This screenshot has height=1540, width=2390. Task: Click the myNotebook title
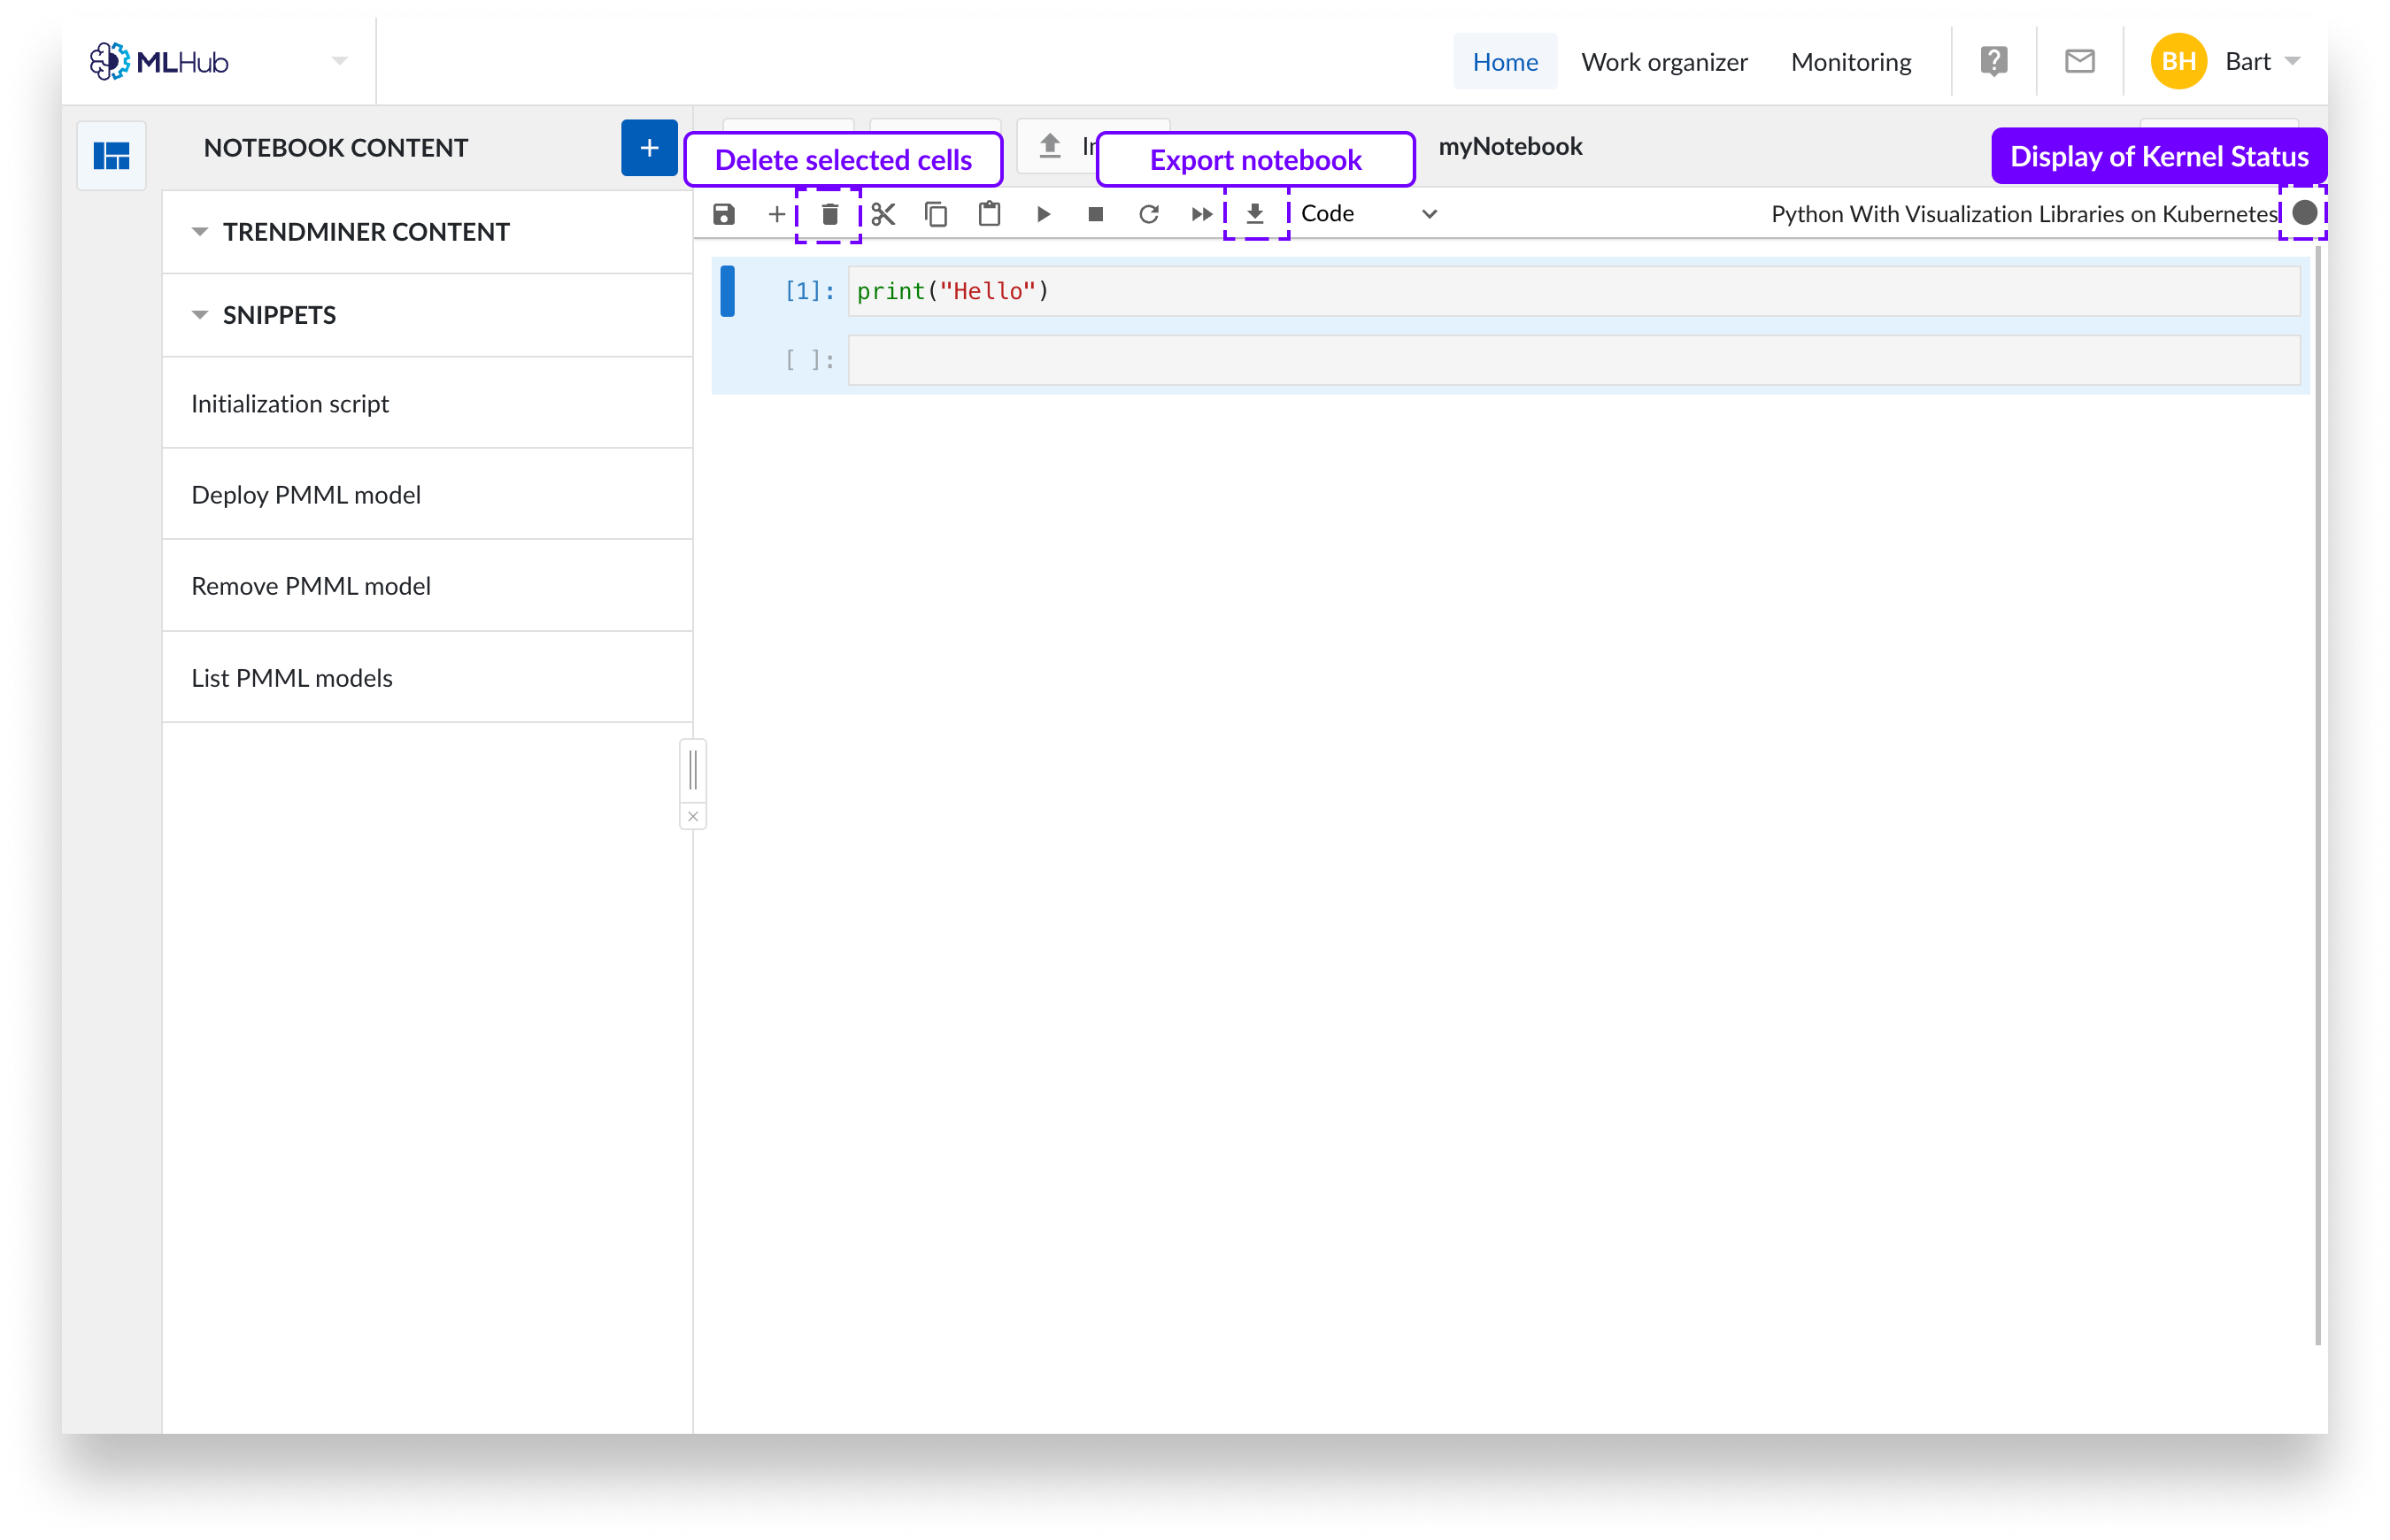pos(1509,147)
